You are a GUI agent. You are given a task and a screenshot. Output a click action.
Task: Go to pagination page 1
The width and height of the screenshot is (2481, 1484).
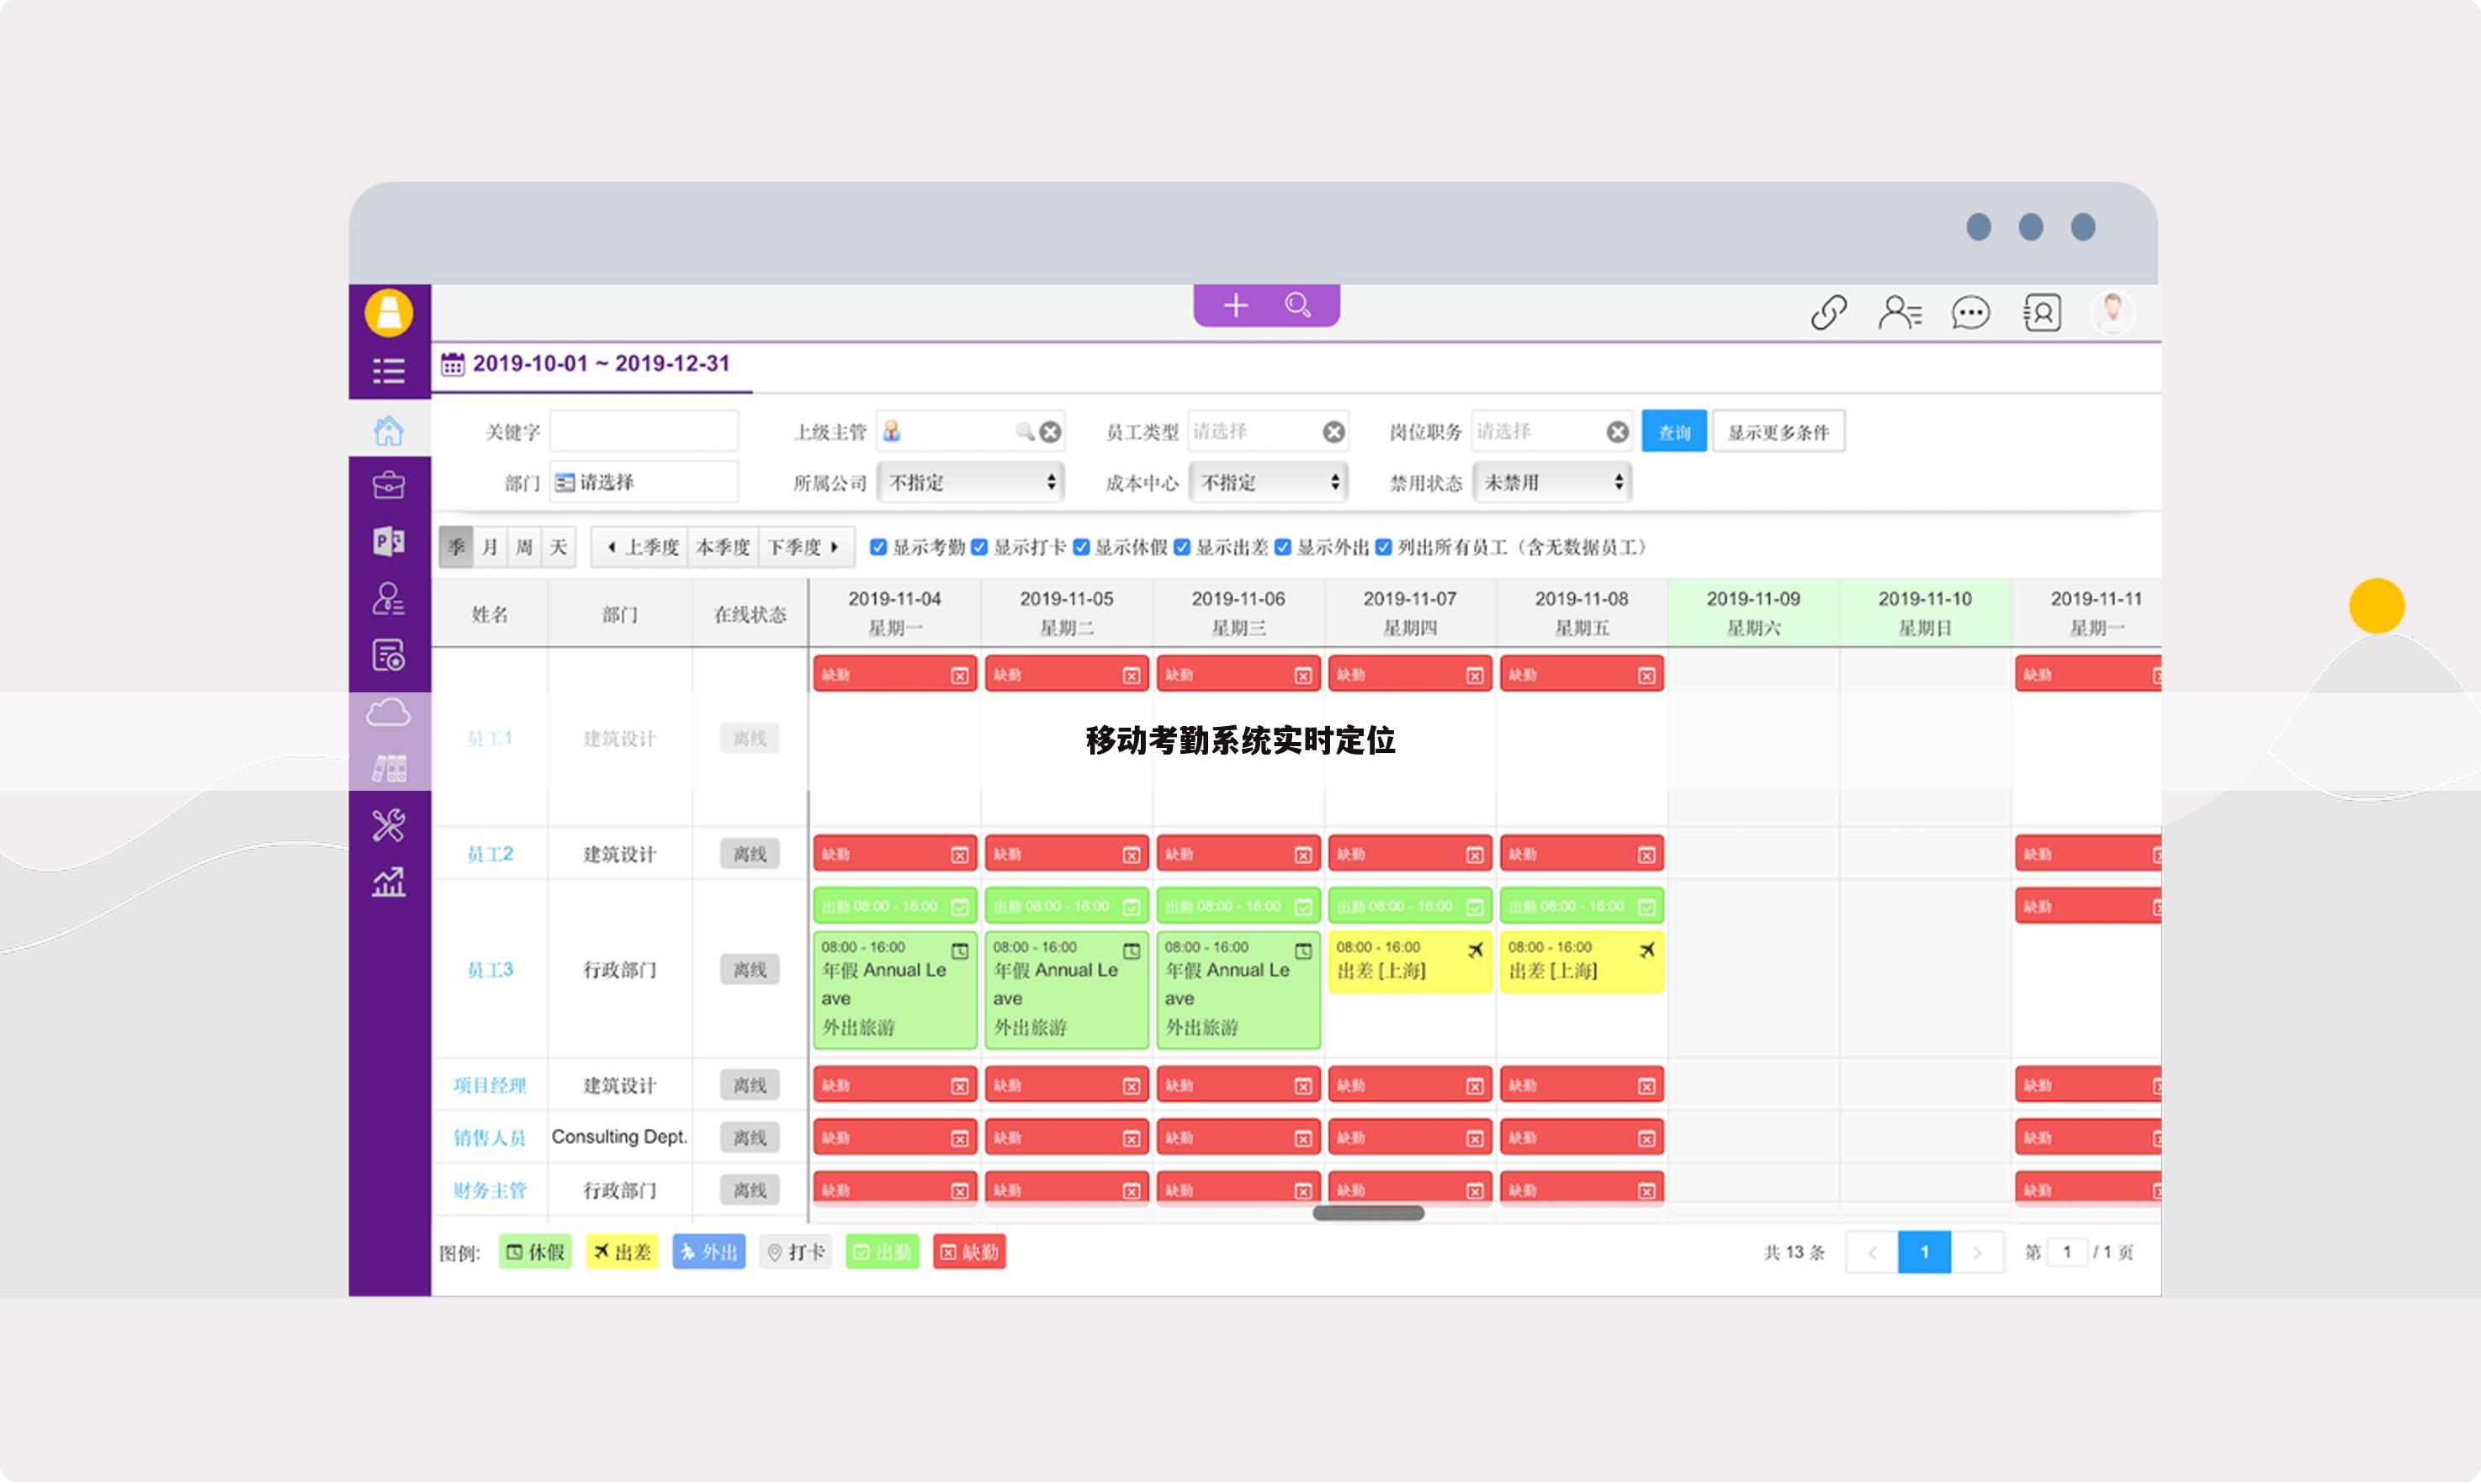1924,1252
